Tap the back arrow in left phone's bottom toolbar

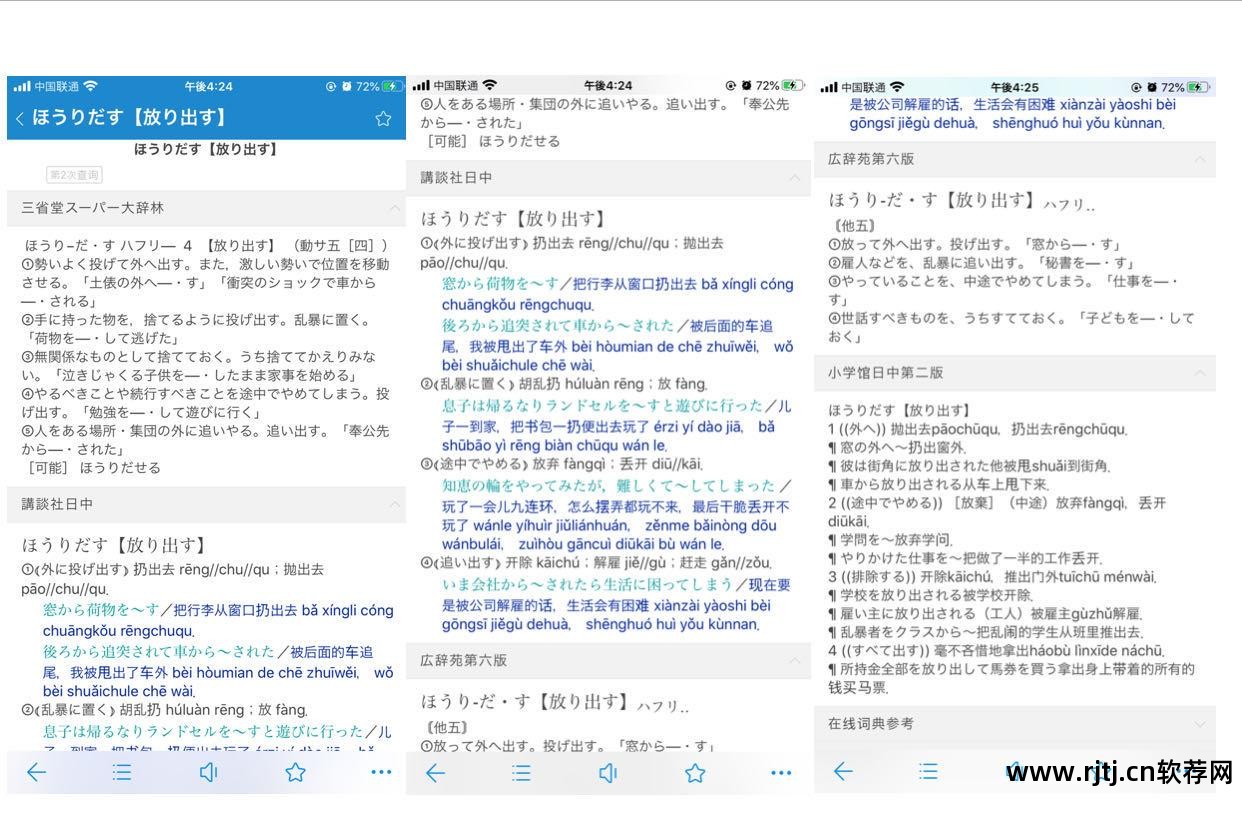(36, 771)
